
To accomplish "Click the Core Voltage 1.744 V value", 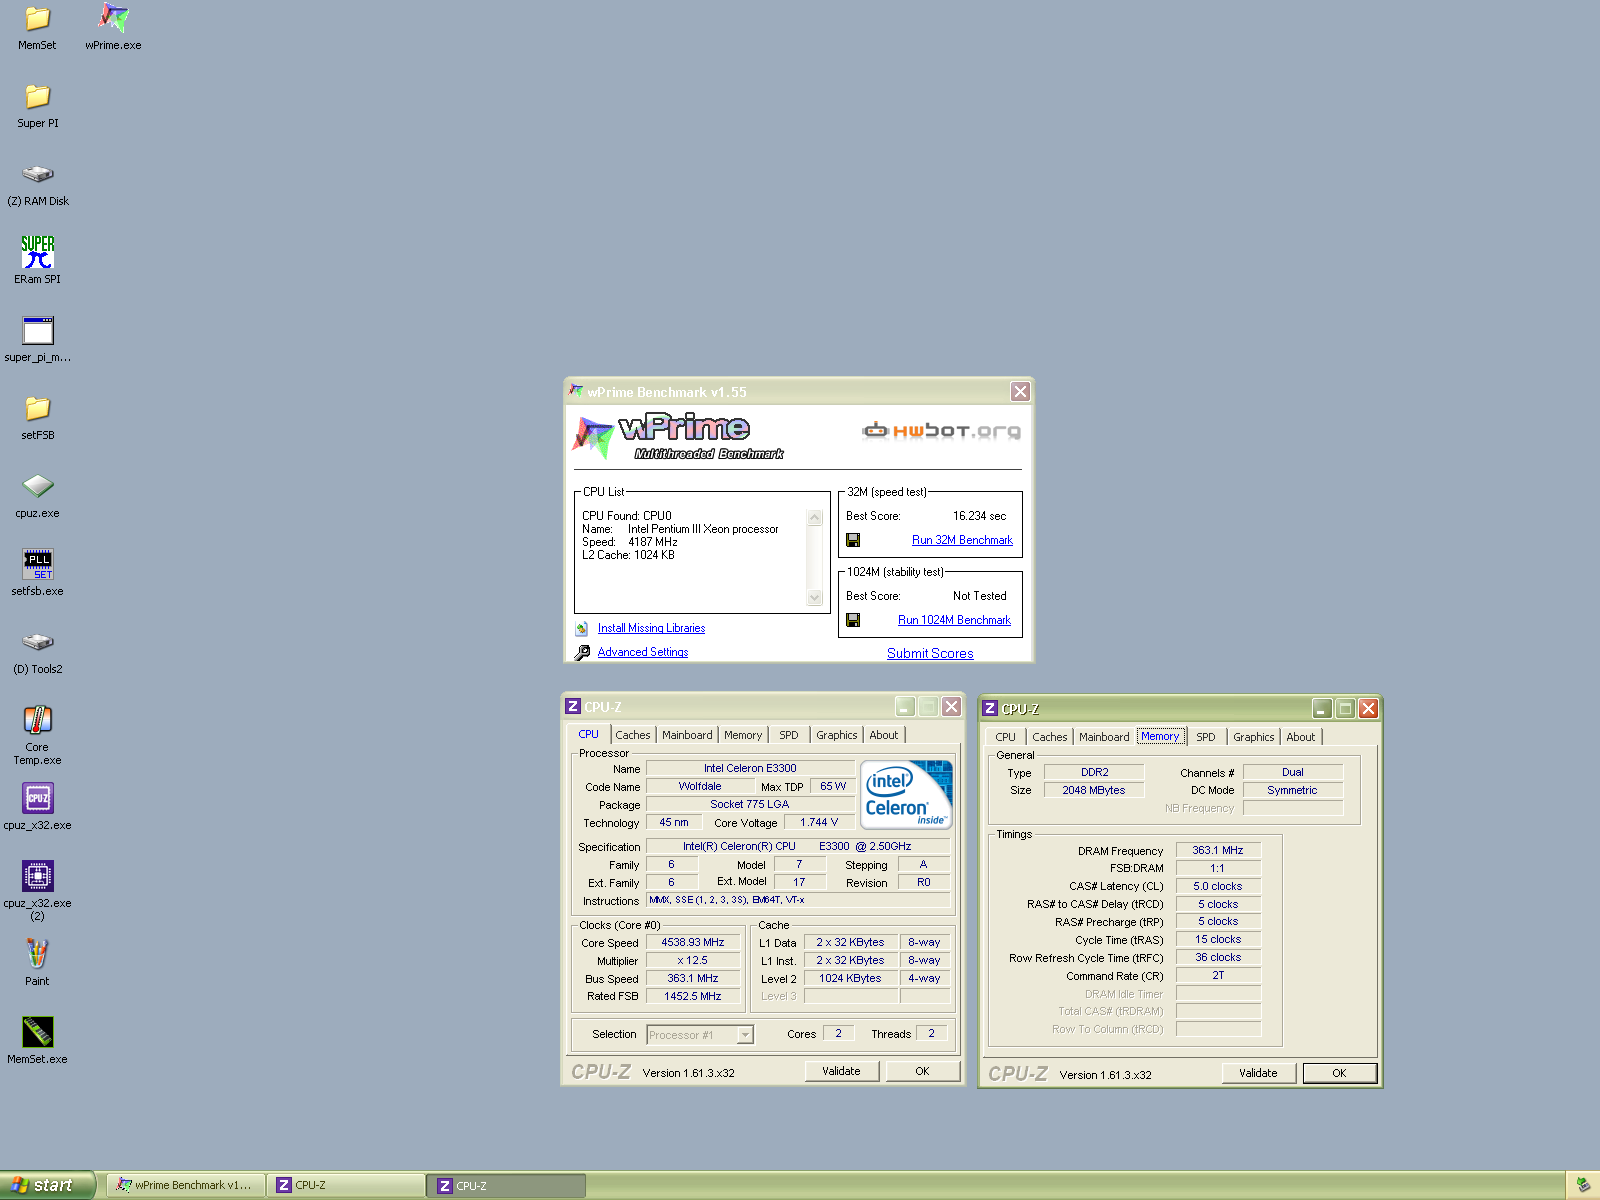I will pos(818,822).
